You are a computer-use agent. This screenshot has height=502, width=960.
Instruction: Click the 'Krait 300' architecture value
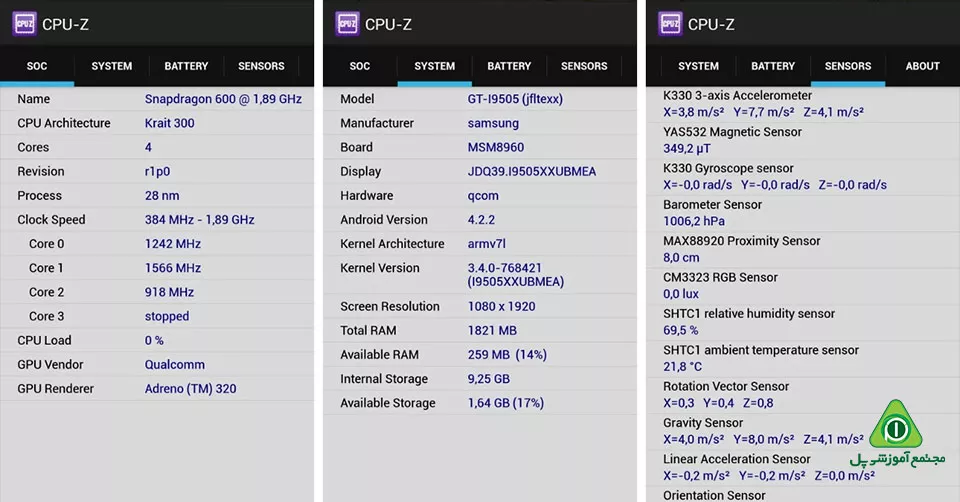170,123
